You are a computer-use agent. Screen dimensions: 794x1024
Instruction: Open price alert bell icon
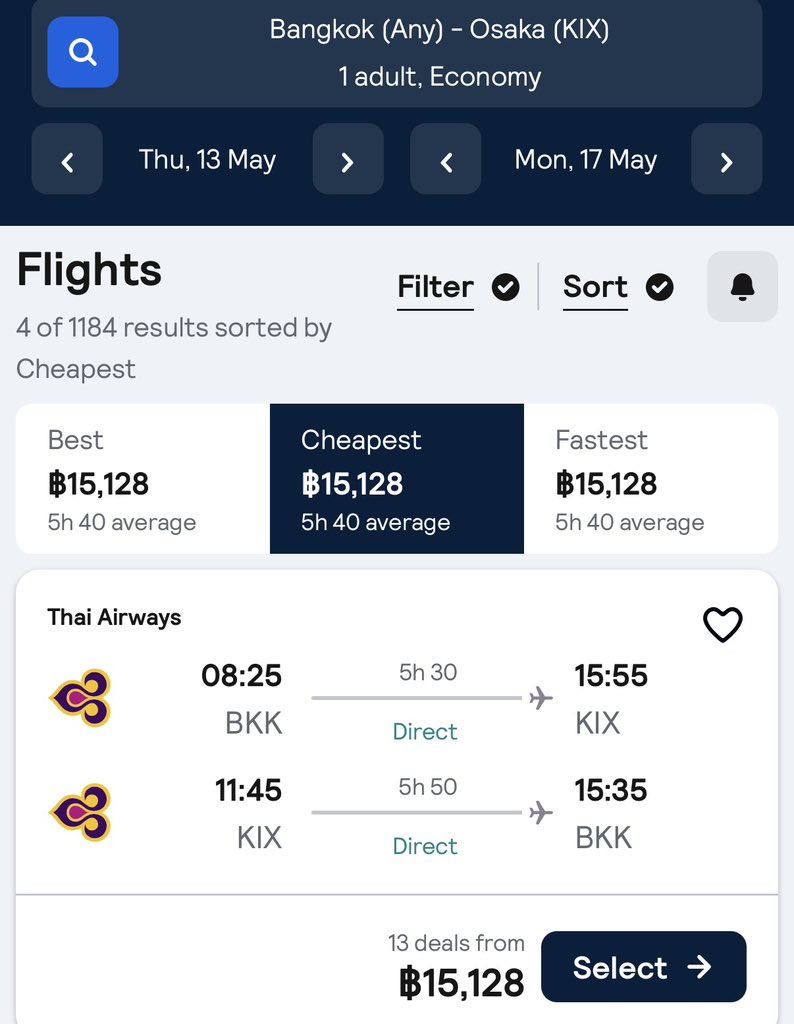(x=742, y=287)
